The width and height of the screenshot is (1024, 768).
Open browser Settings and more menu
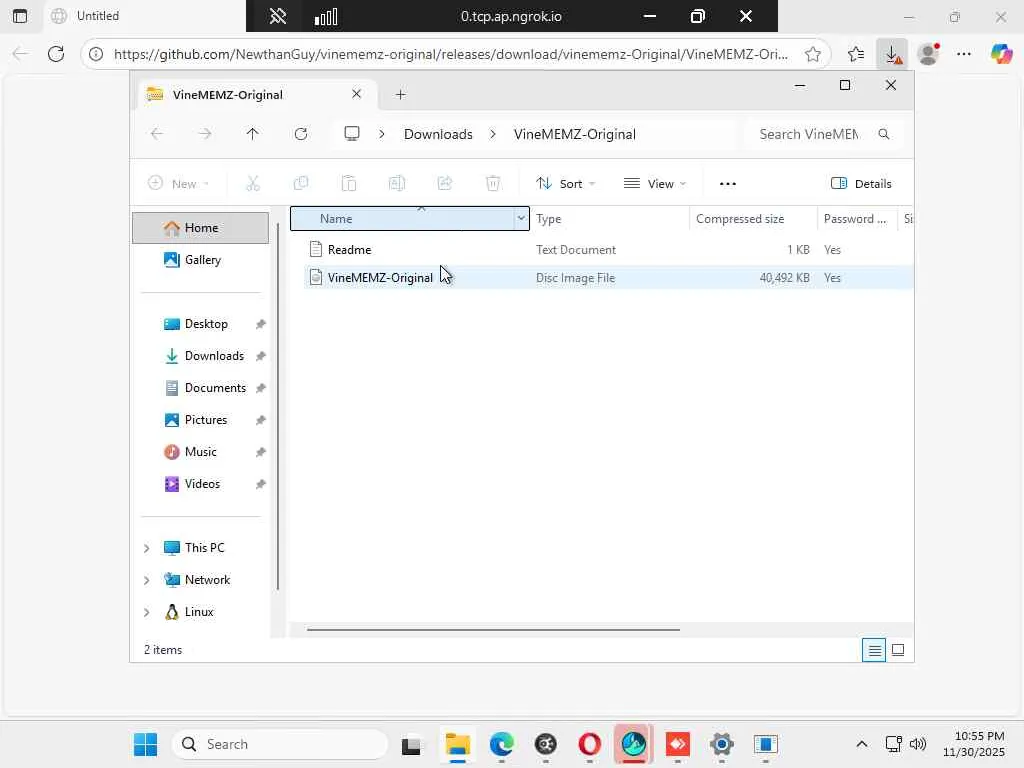click(964, 54)
